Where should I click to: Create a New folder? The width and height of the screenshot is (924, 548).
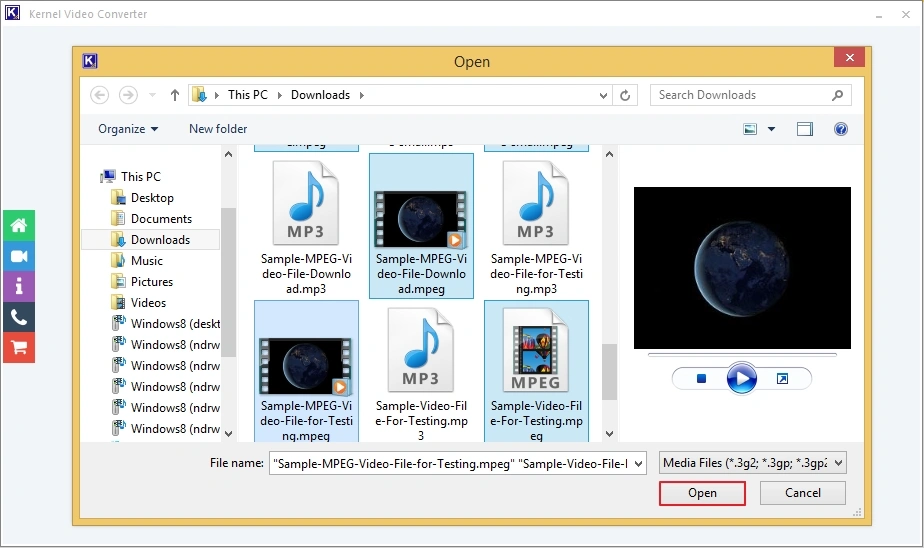218,129
